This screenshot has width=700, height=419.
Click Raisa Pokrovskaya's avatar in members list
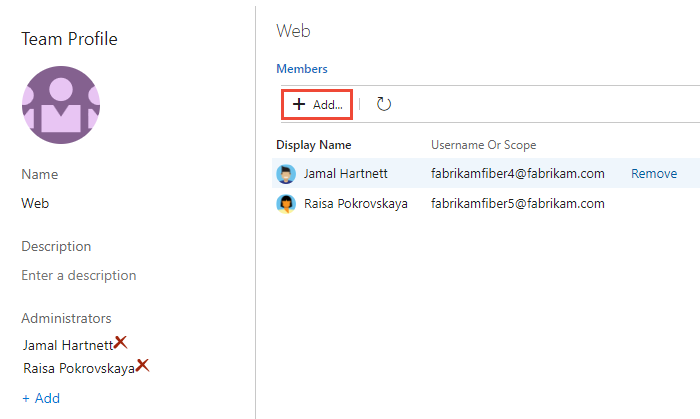coord(287,203)
